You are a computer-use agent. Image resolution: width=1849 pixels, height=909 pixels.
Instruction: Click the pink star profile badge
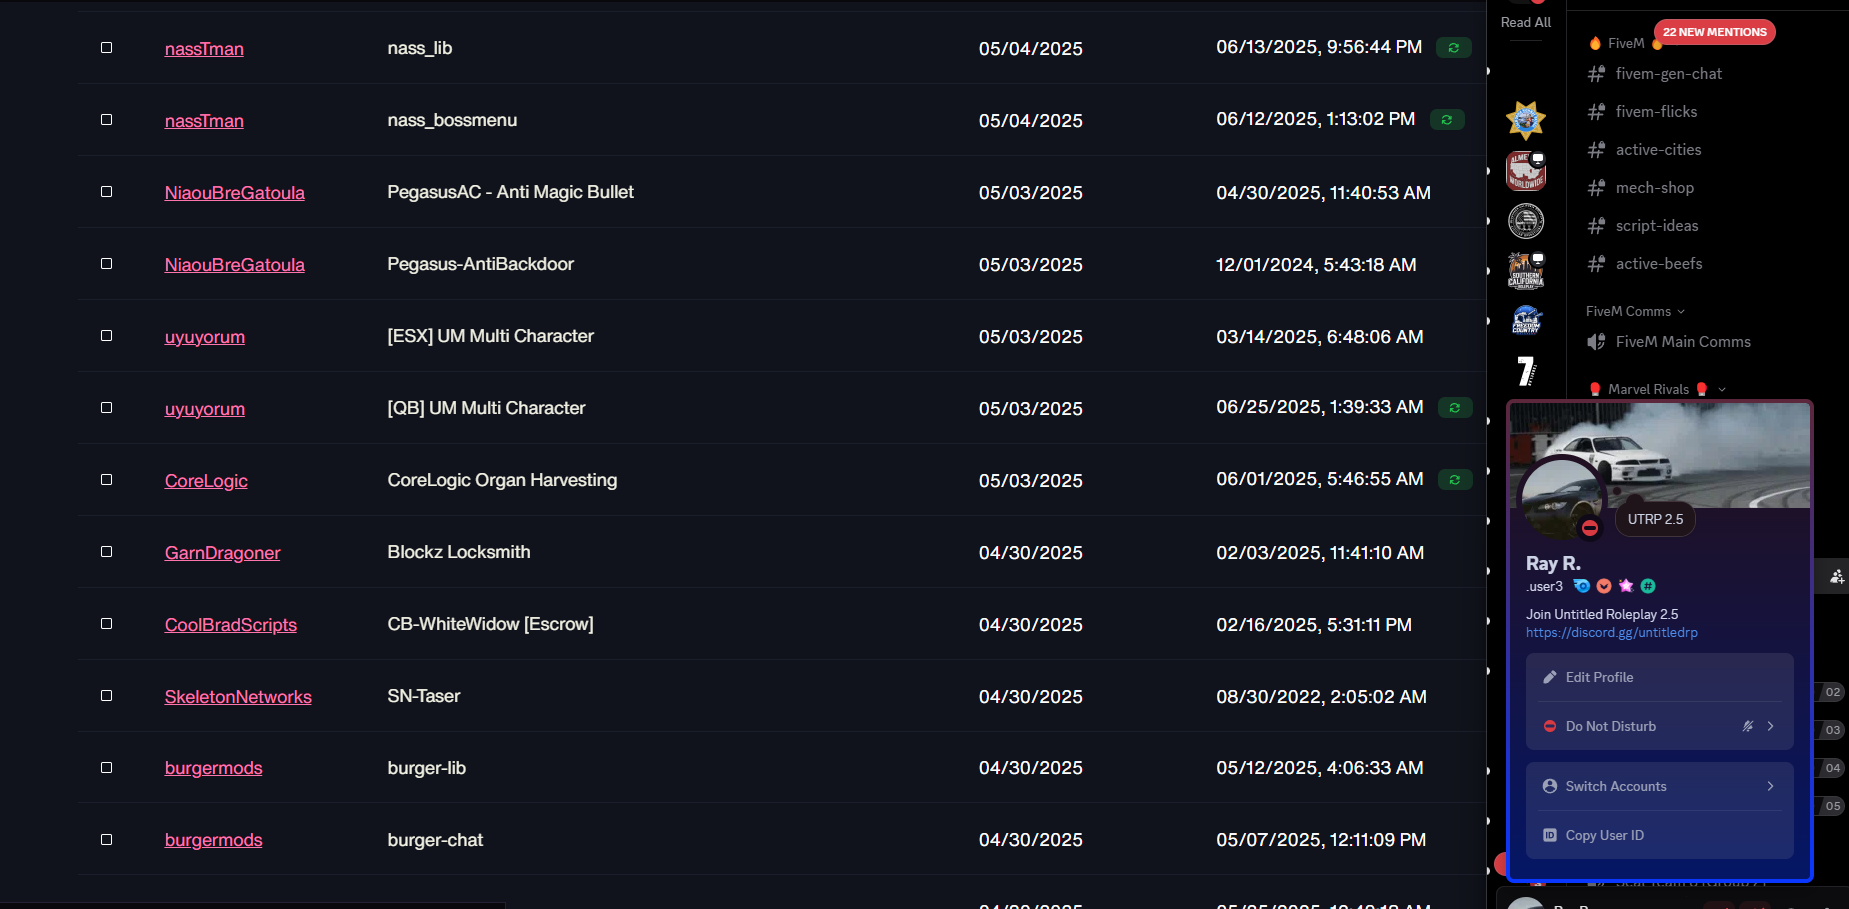[x=1626, y=586]
